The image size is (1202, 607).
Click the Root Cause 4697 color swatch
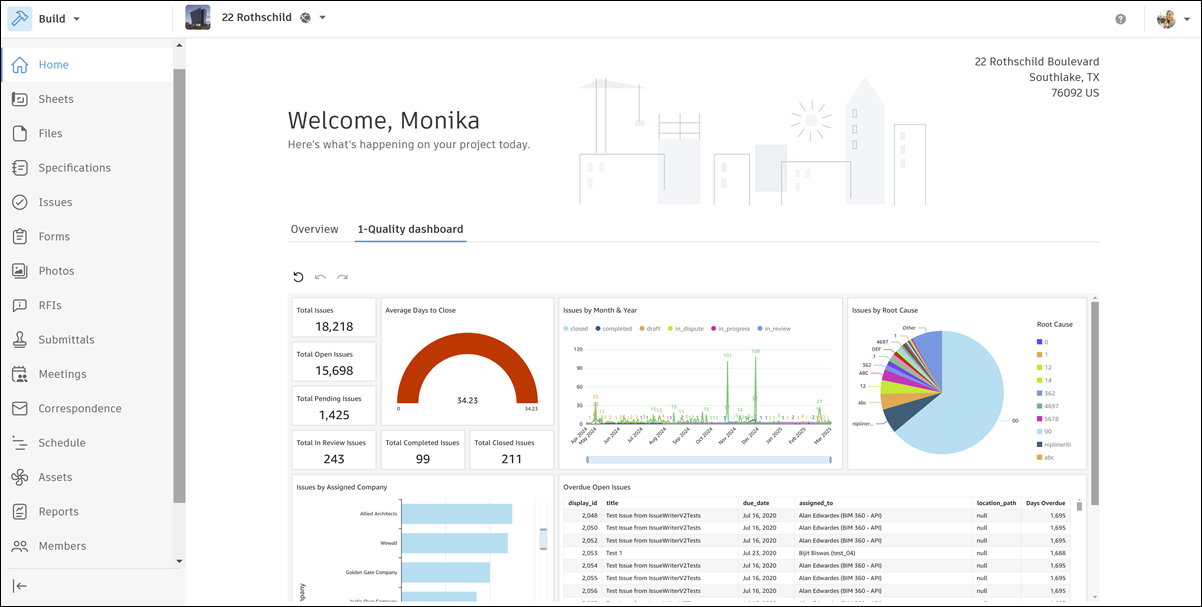[1039, 406]
